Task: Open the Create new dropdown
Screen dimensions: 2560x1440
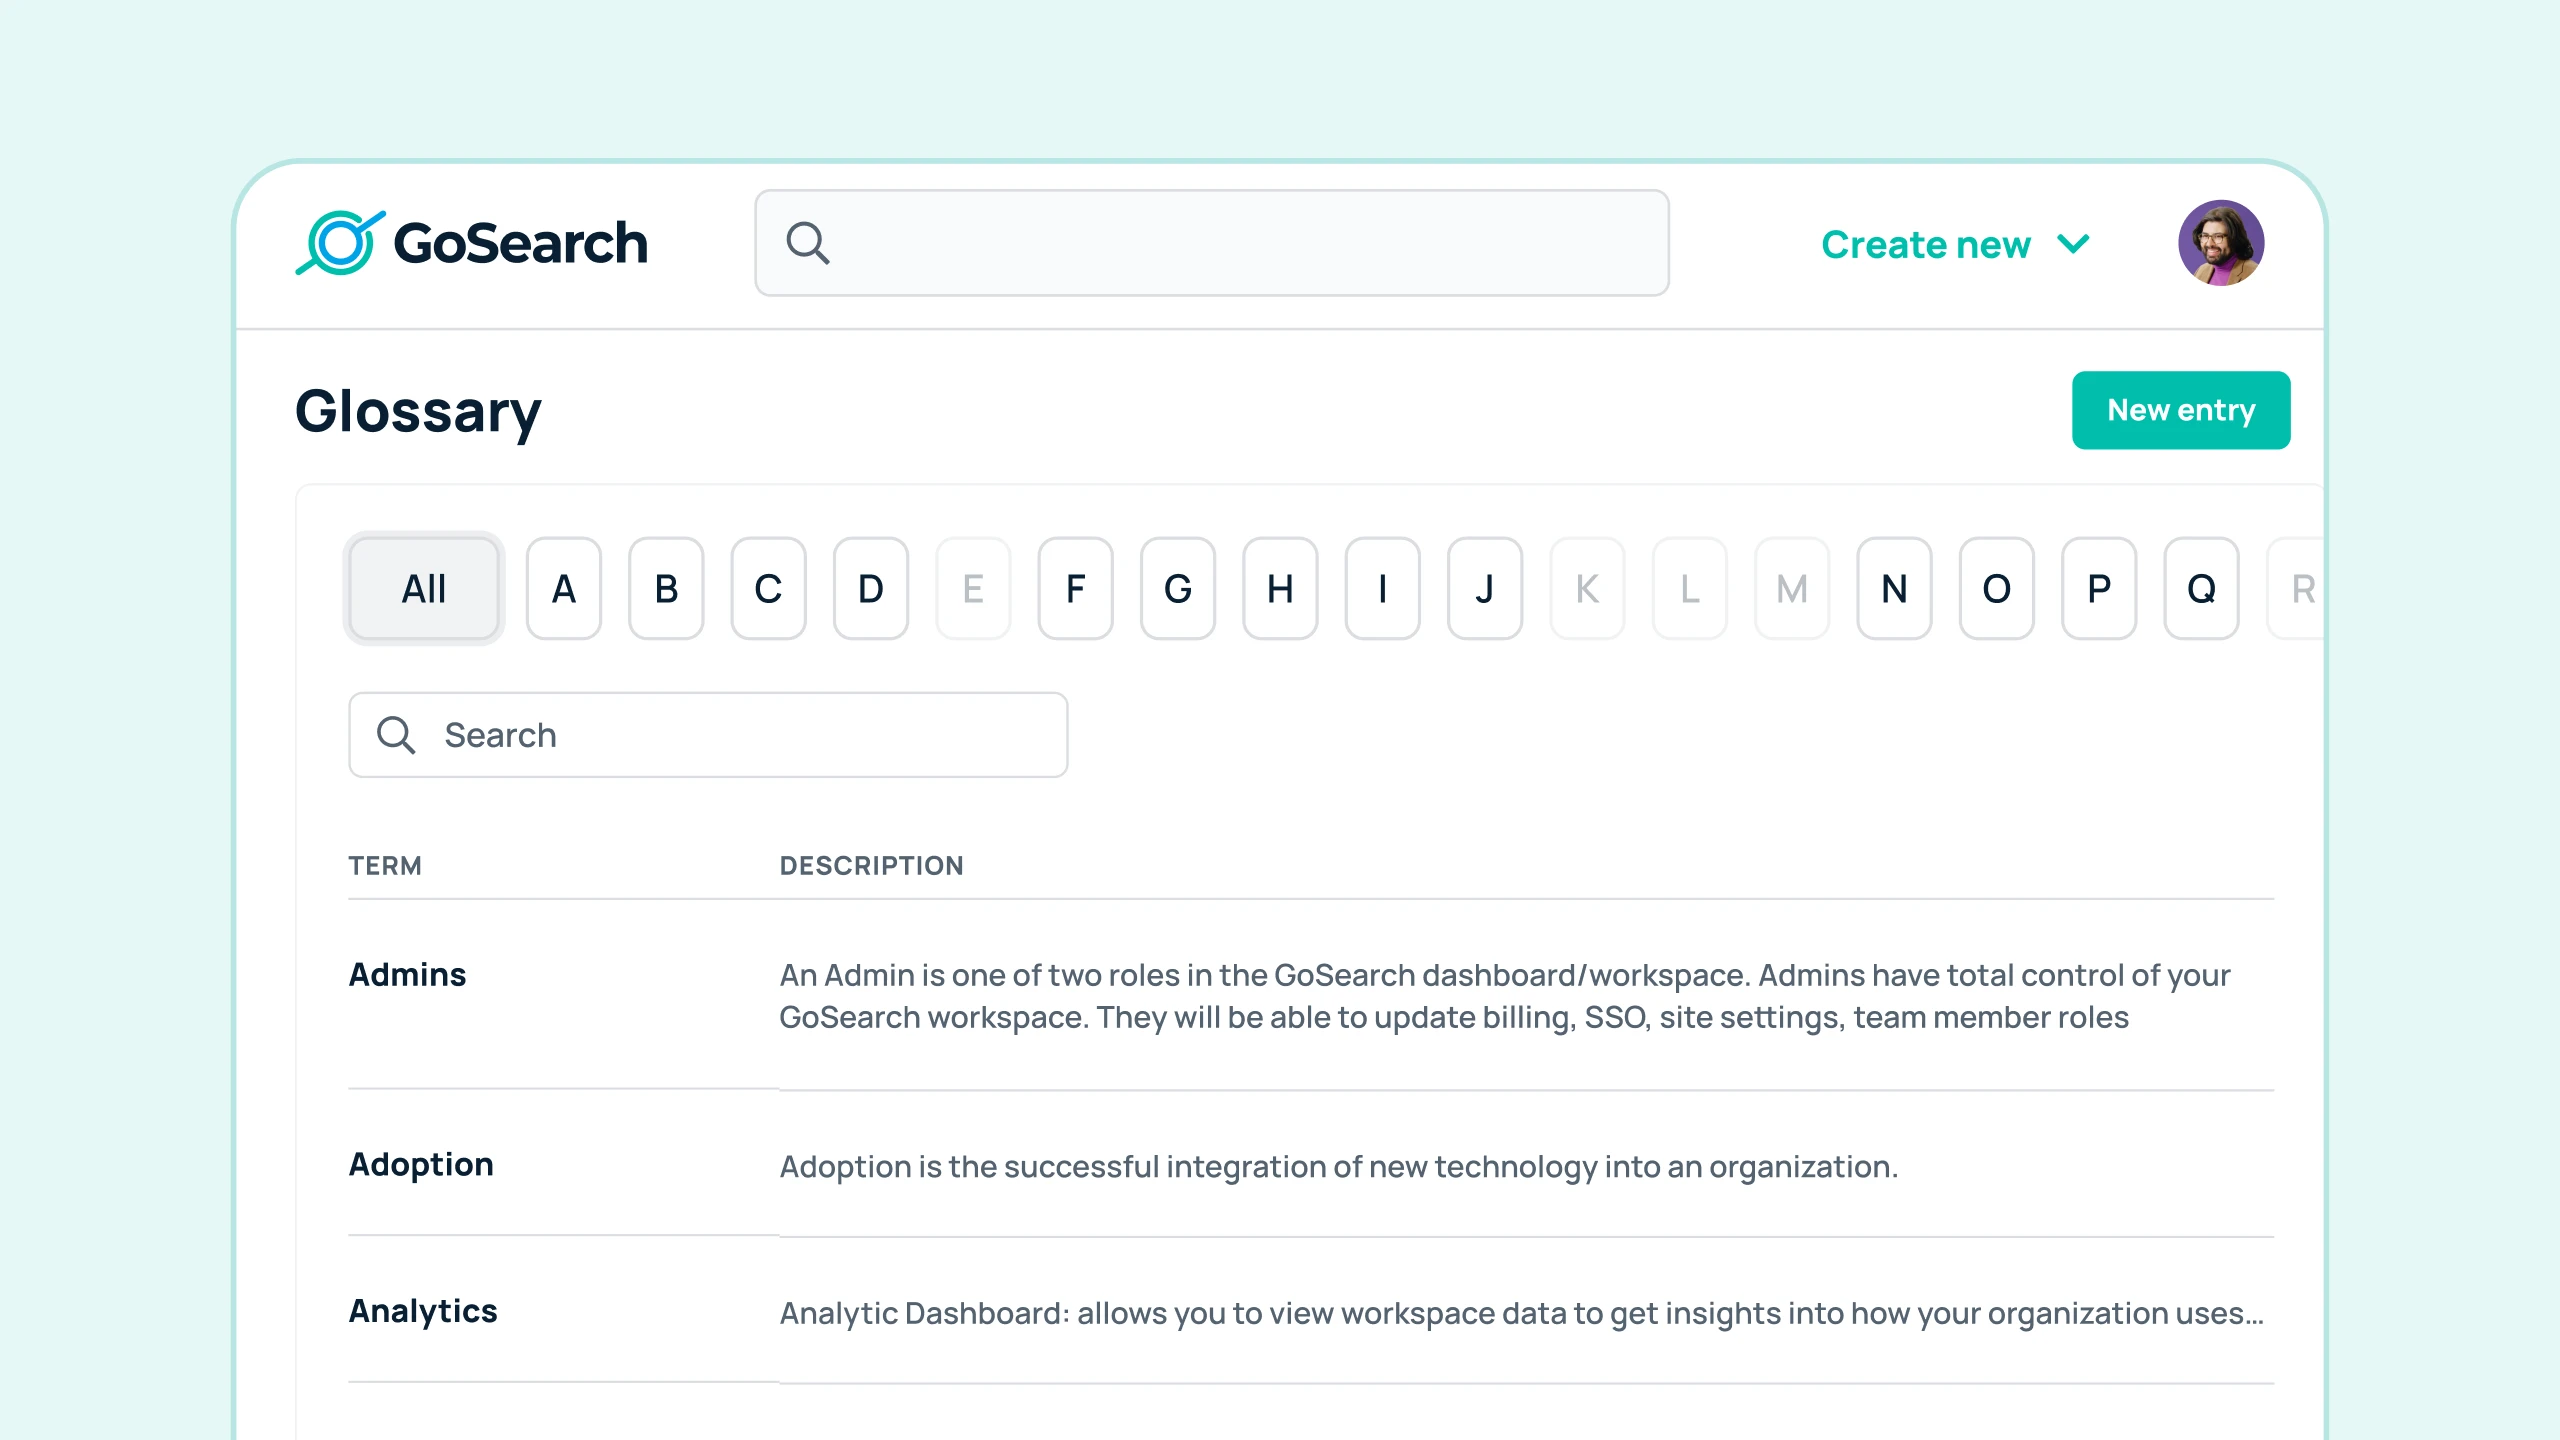Action: pyautogui.click(x=1925, y=244)
